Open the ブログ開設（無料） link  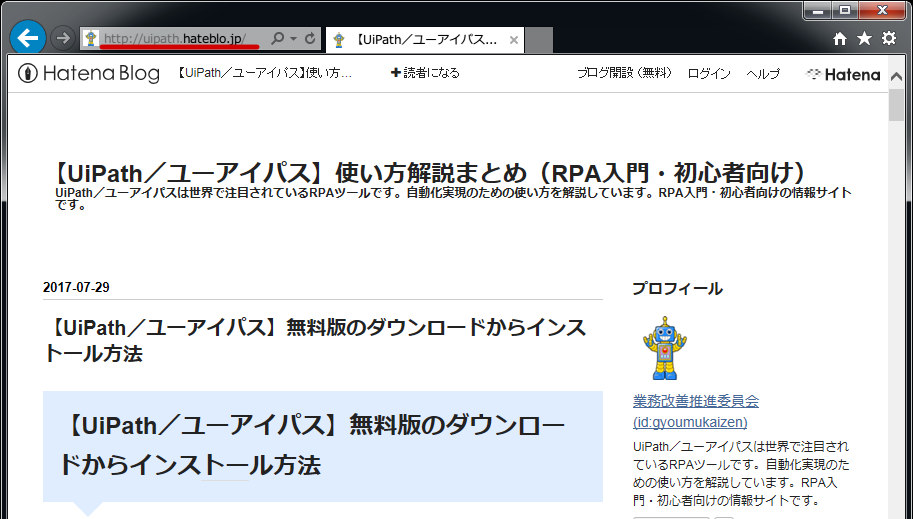pos(624,73)
